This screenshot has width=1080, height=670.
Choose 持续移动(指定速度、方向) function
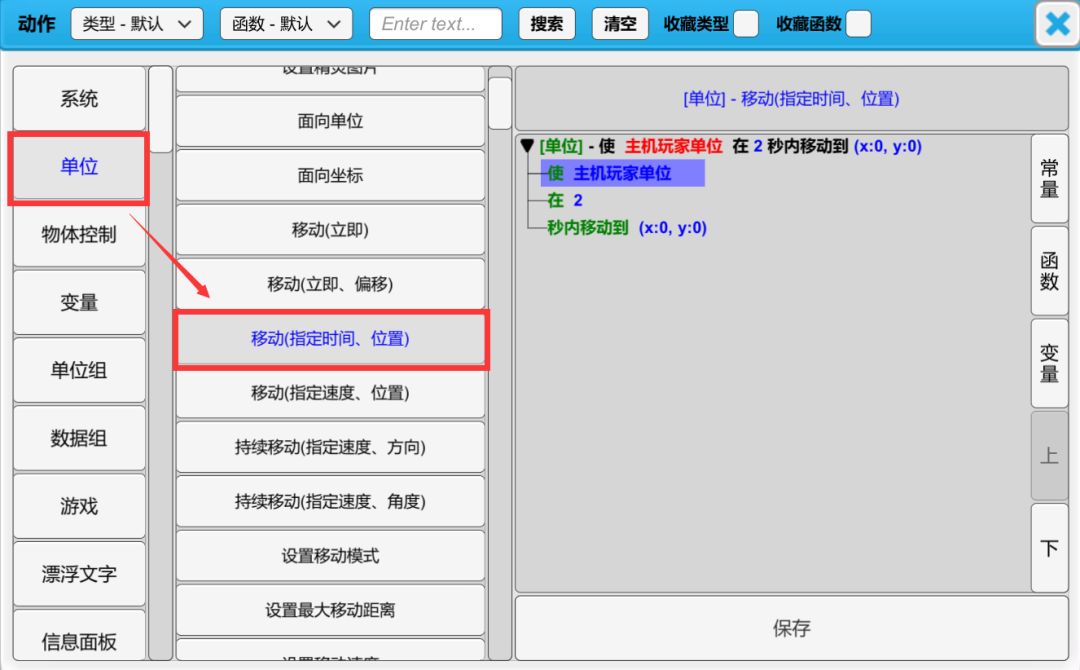pyautogui.click(x=330, y=447)
